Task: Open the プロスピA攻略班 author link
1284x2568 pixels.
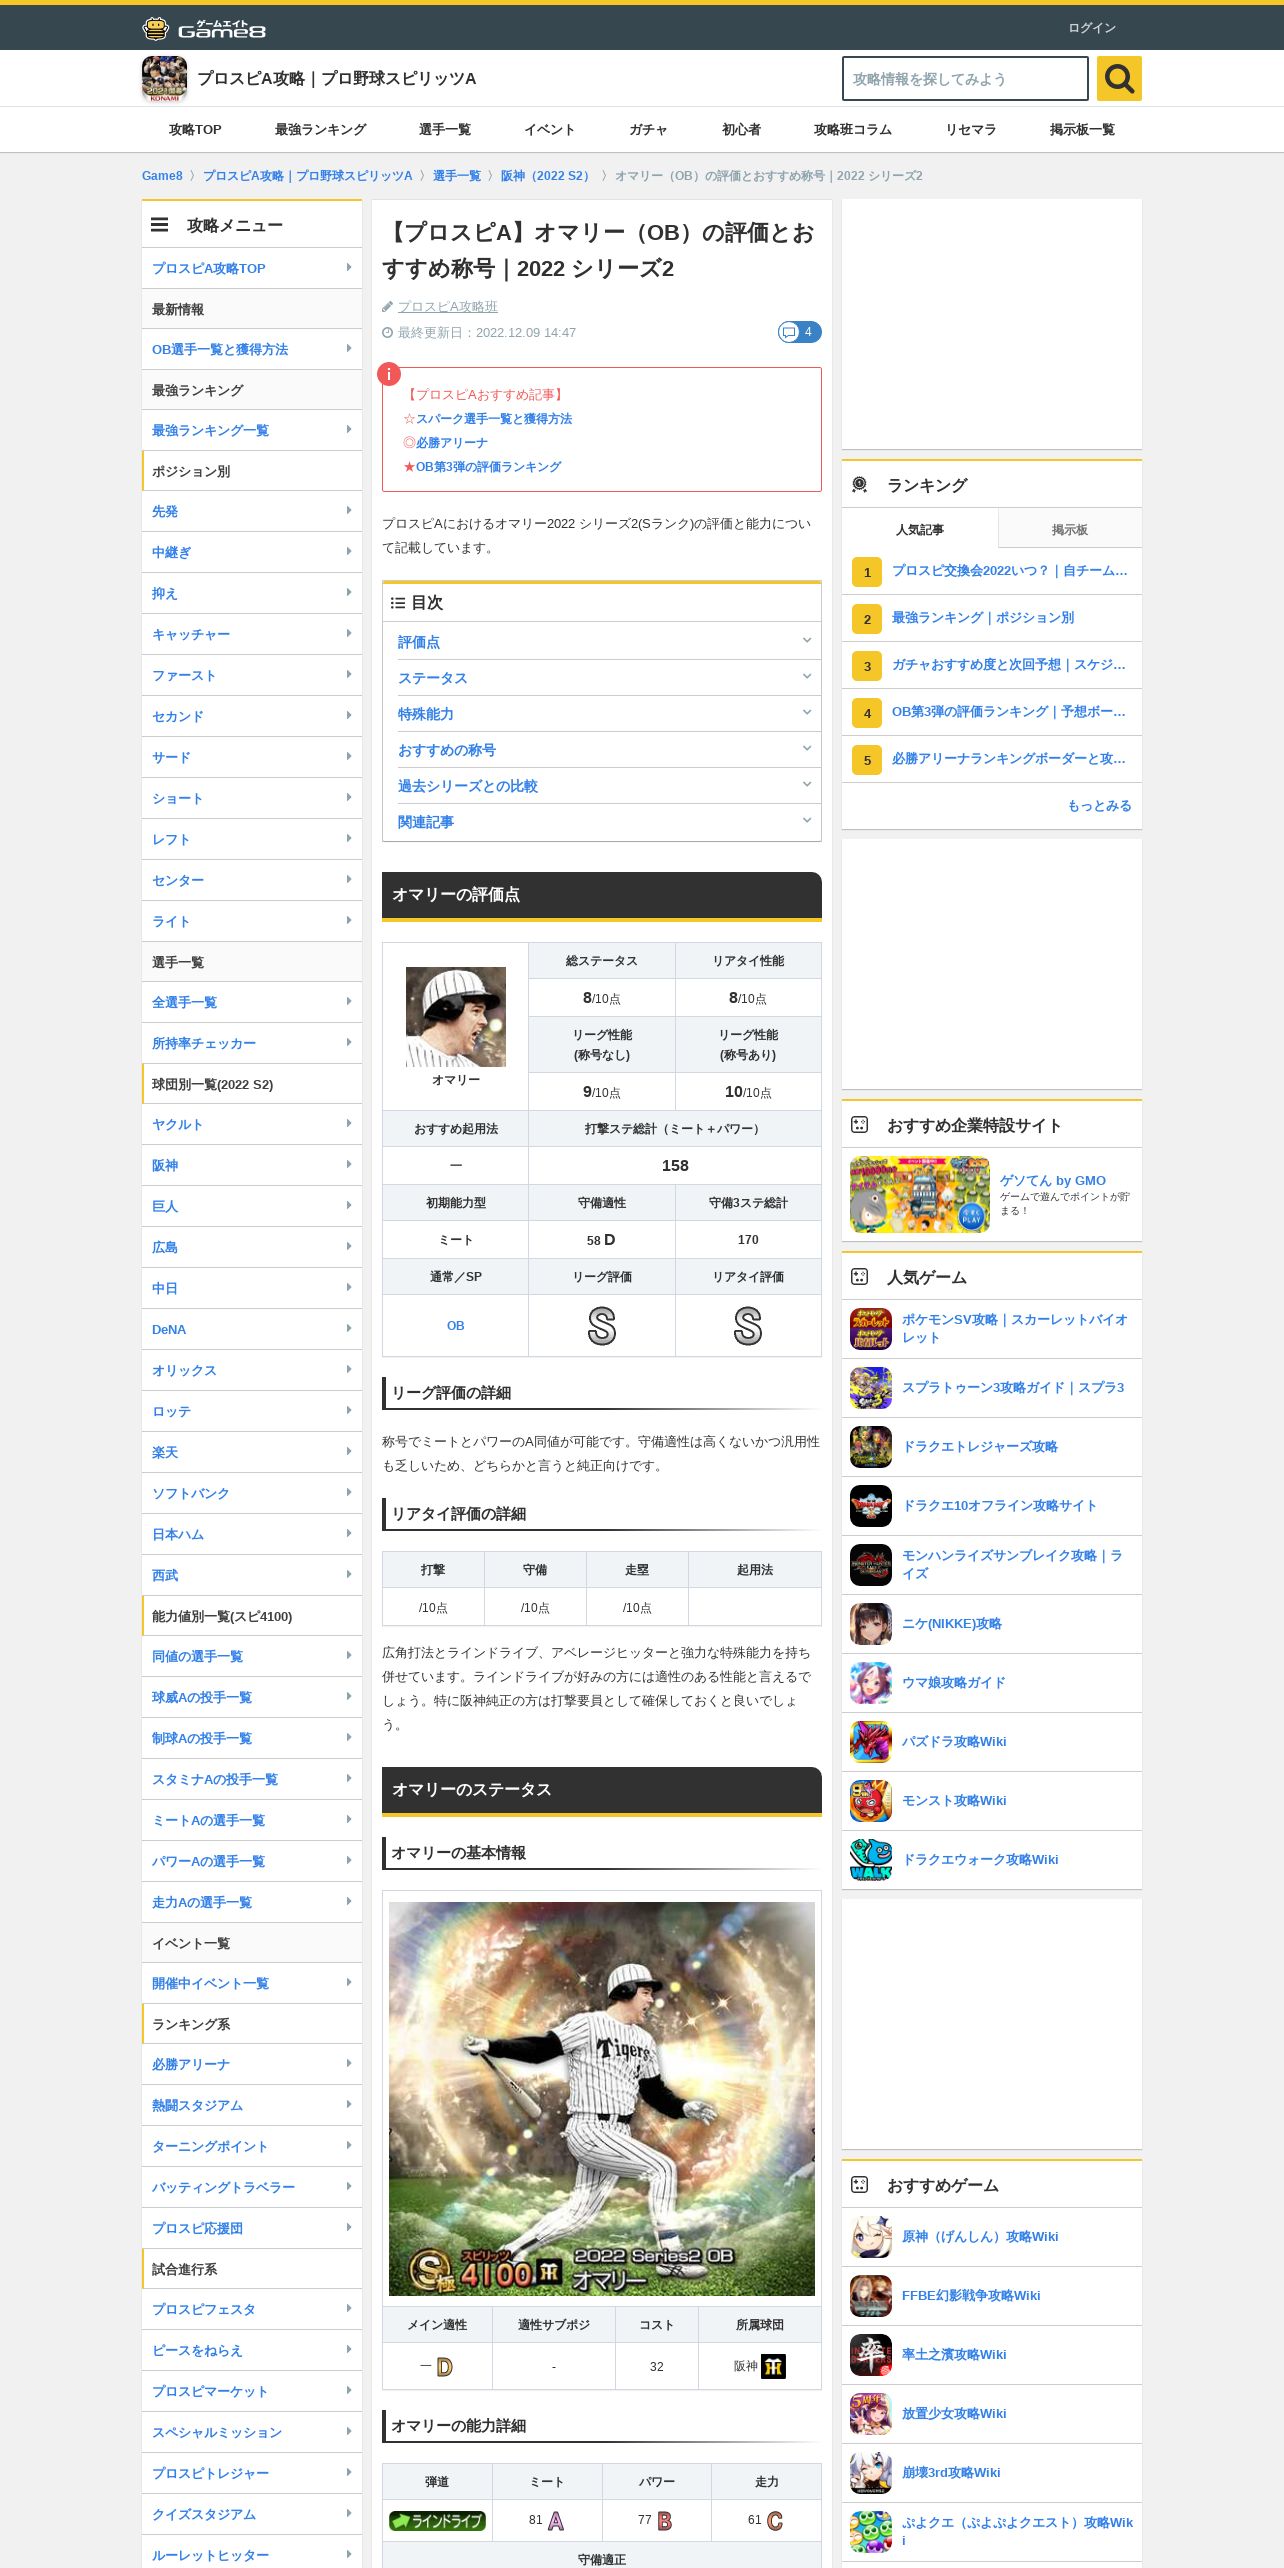Action: (447, 307)
